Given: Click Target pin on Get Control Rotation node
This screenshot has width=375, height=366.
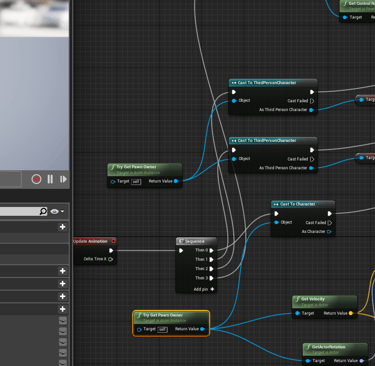Looking at the screenshot, I should tap(345, 17).
